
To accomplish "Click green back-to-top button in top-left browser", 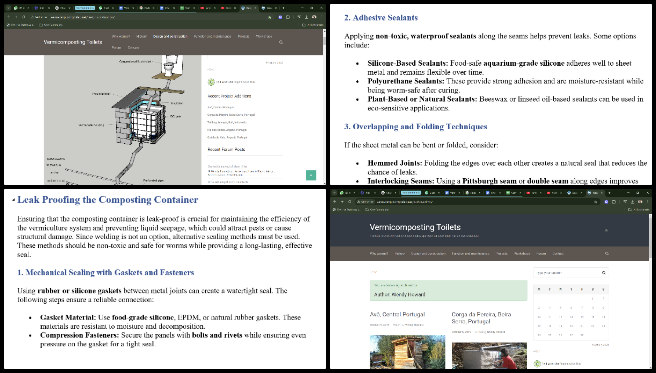I will (x=311, y=175).
